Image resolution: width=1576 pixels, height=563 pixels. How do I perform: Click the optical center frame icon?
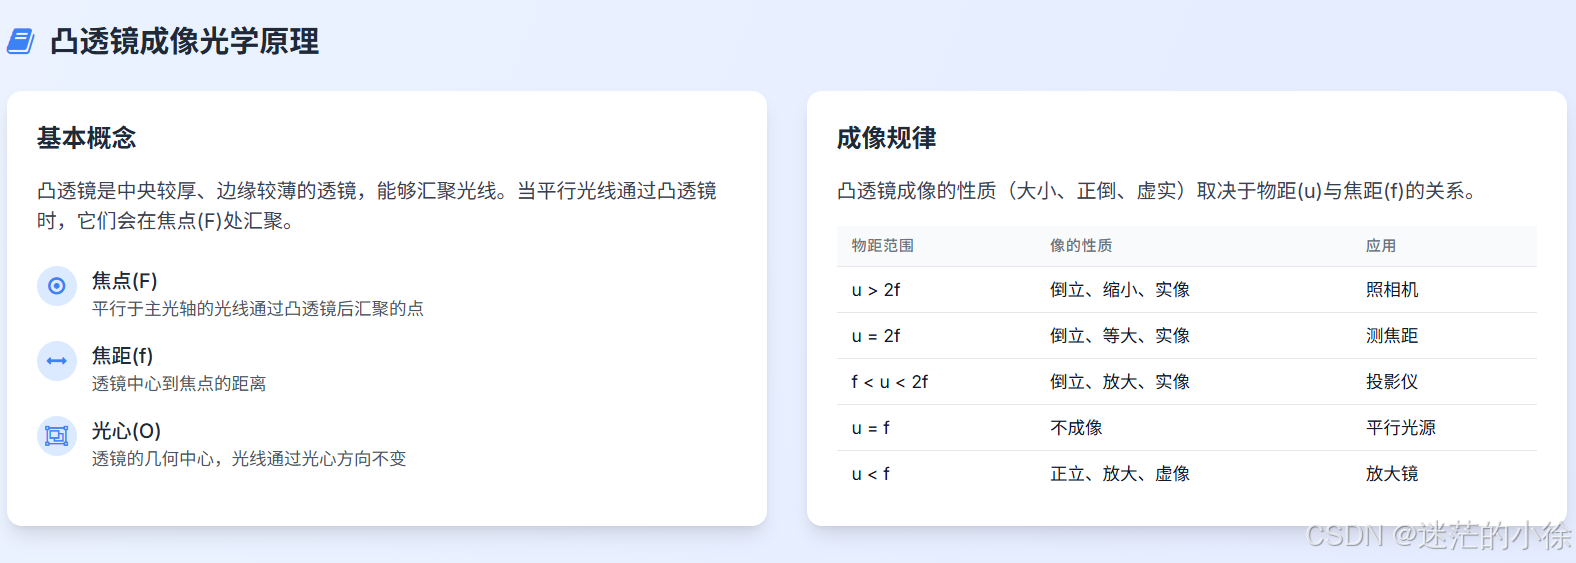(x=57, y=436)
